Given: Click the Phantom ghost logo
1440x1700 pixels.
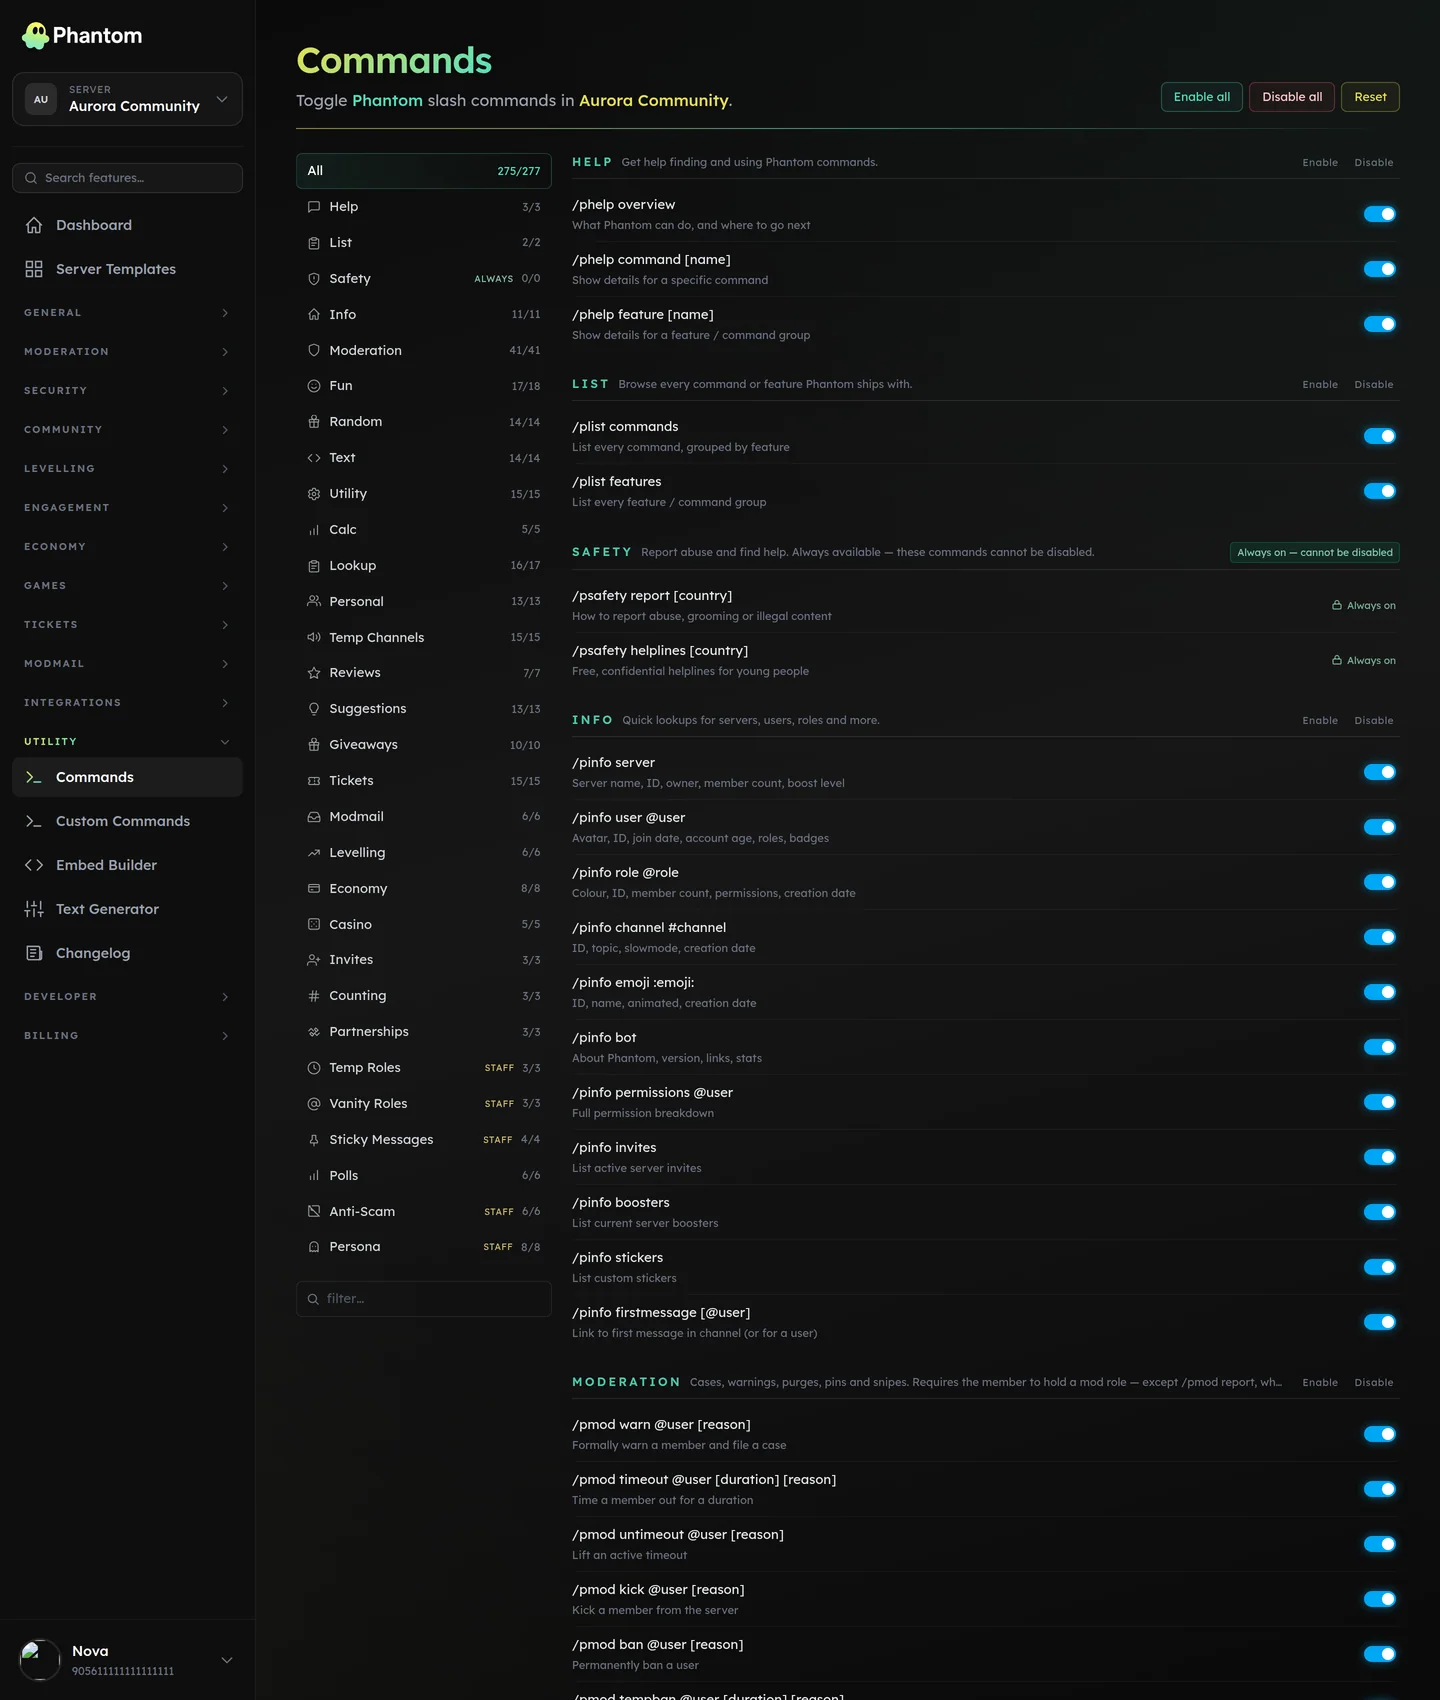Looking at the screenshot, I should point(35,36).
